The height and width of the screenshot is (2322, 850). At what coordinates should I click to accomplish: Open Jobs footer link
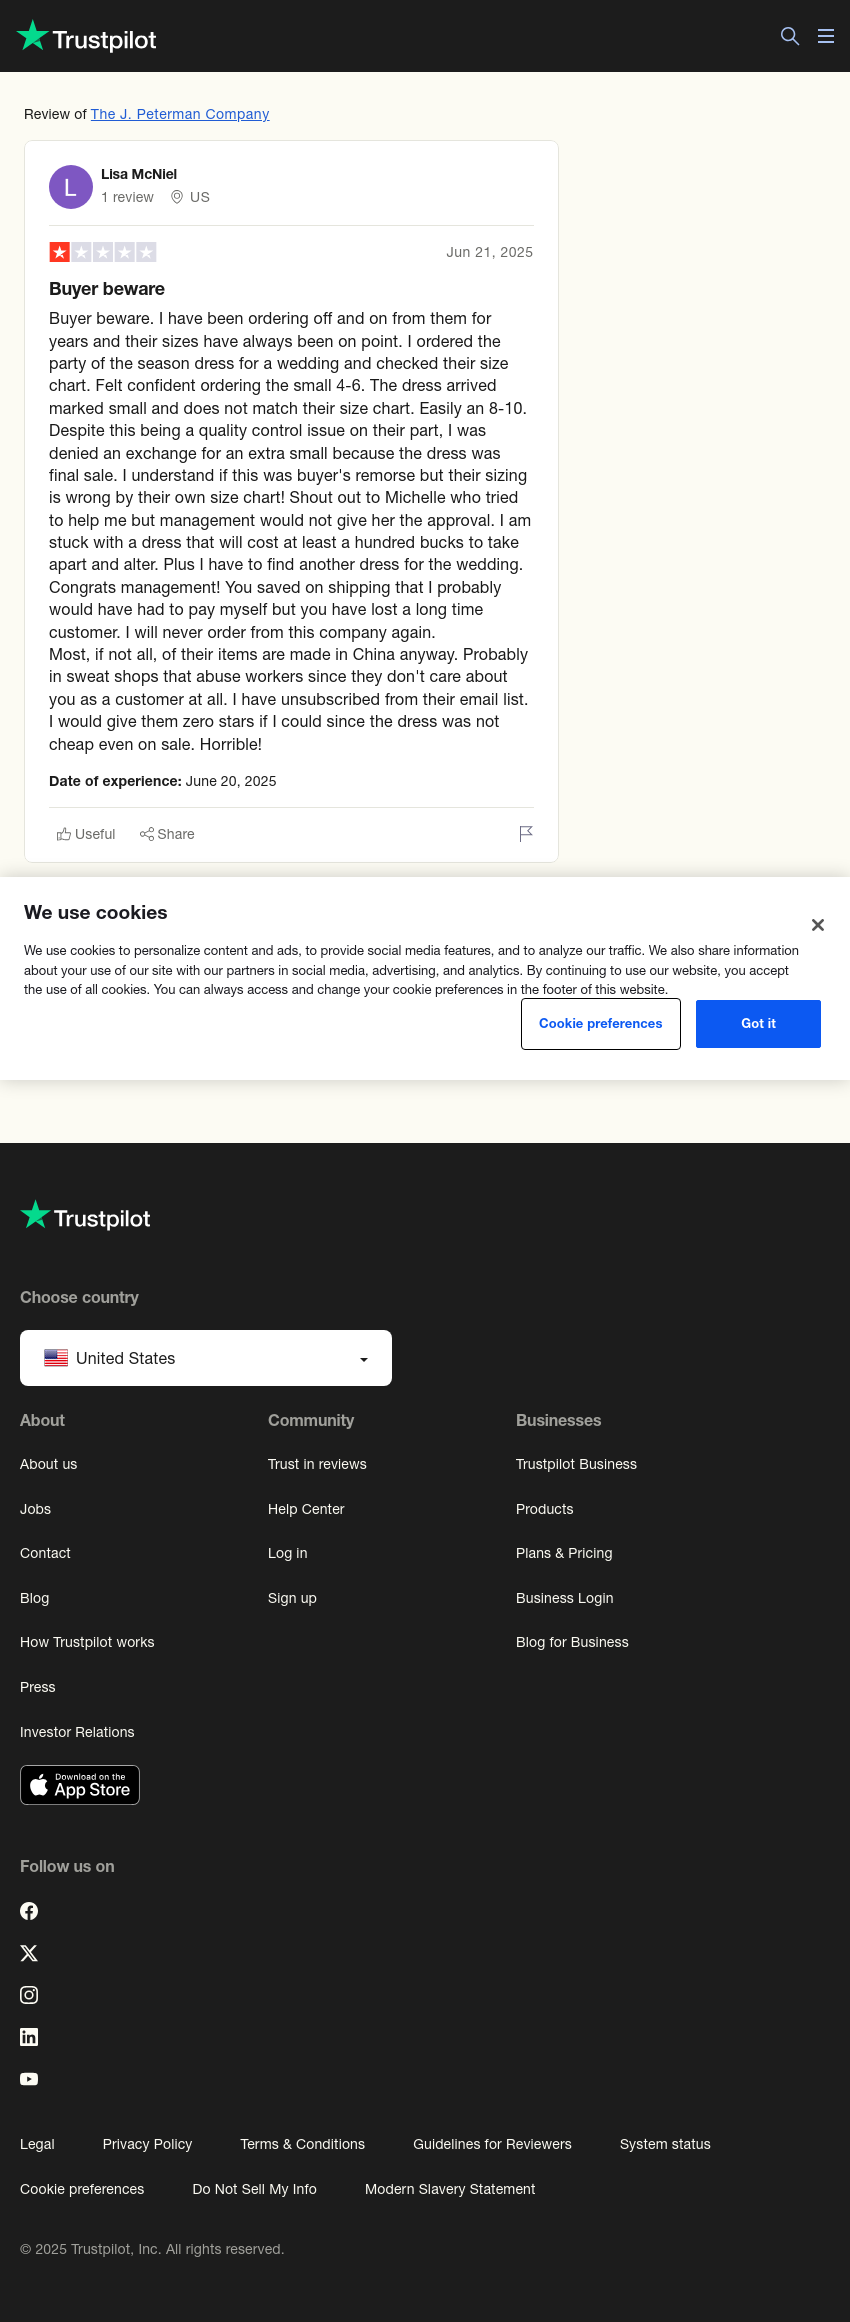pyautogui.click(x=36, y=1509)
